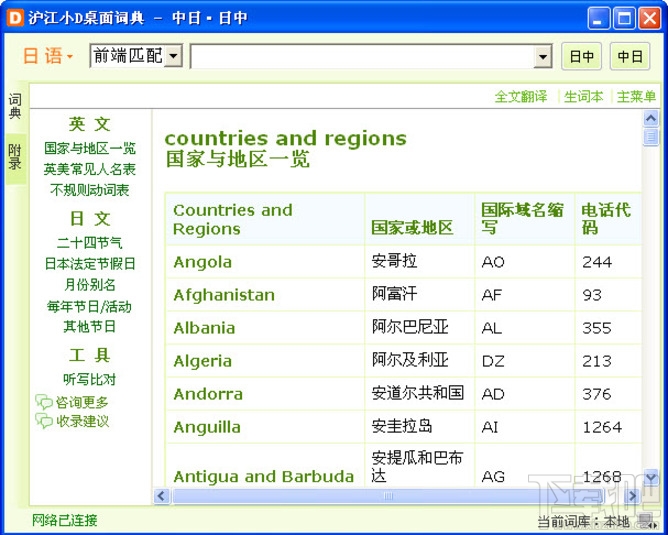
Task: Expand the search history dropdown arrow
Action: tap(543, 56)
